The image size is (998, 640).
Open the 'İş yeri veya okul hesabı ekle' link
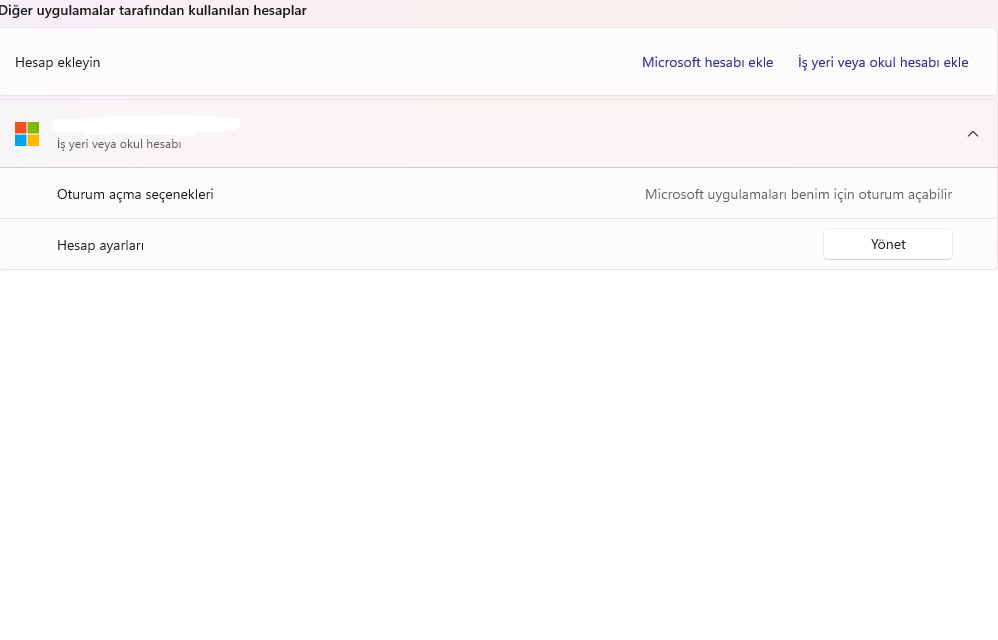click(883, 62)
